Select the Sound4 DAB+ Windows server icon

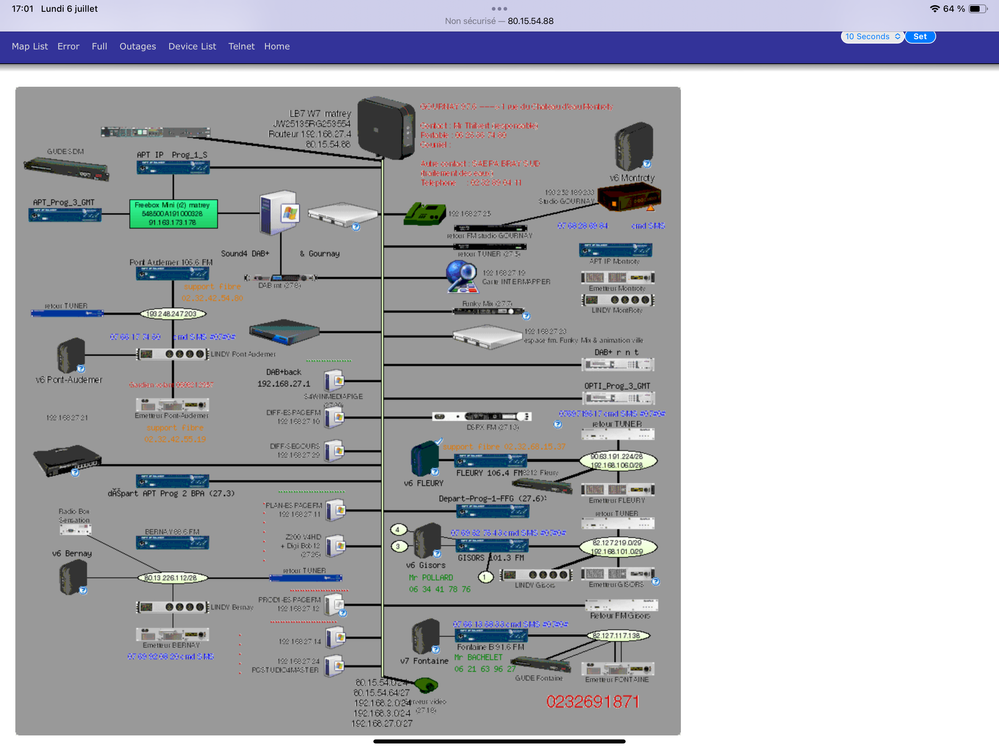pos(279,213)
